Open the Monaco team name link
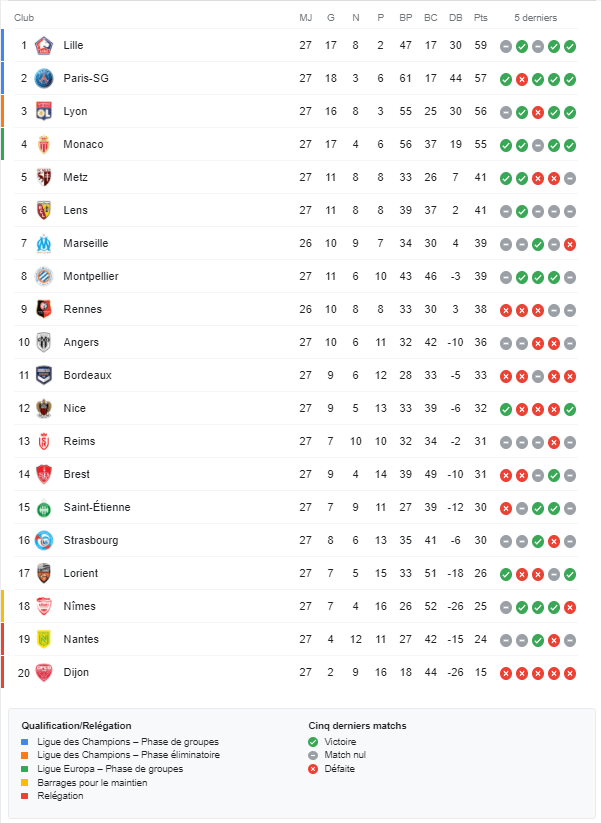The width and height of the screenshot is (601, 823). (83, 144)
